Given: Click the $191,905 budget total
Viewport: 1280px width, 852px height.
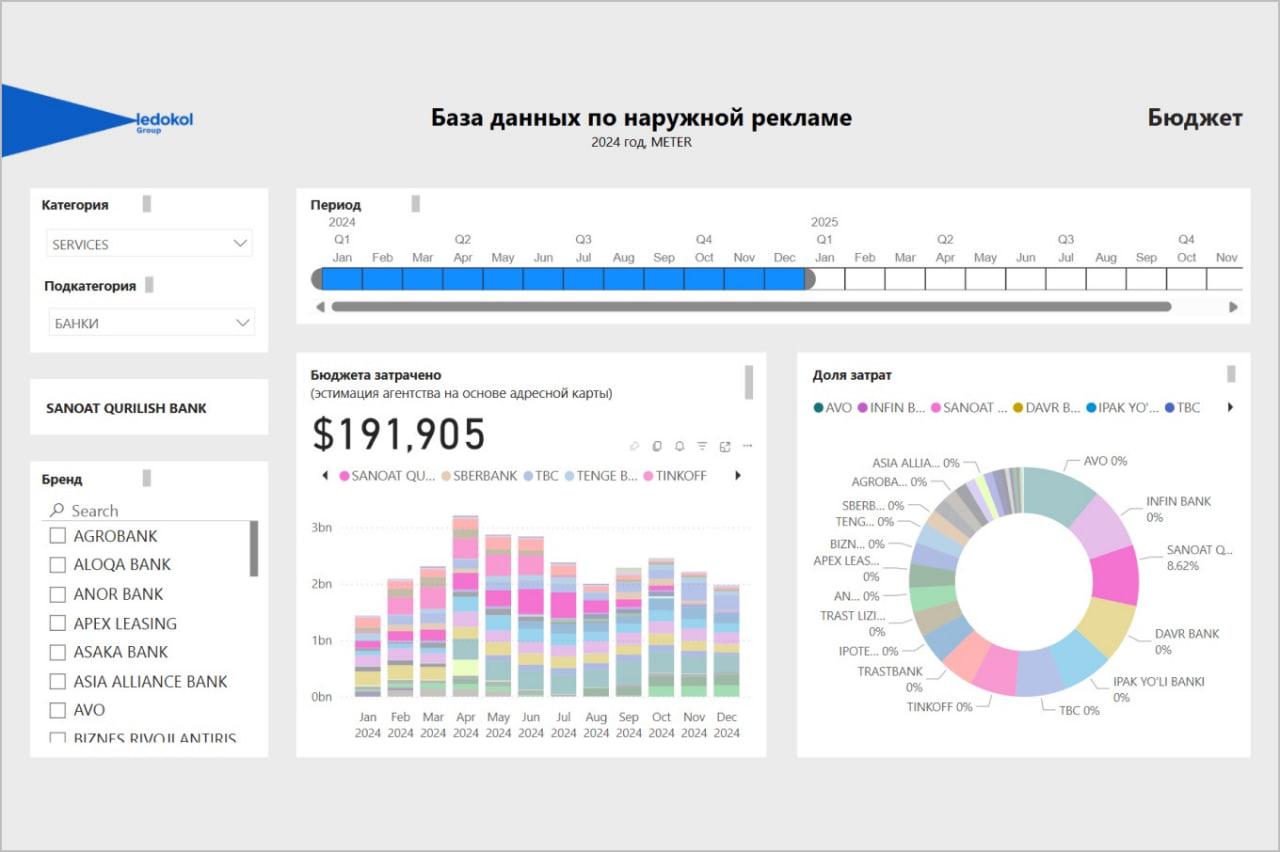Looking at the screenshot, I should 399,434.
